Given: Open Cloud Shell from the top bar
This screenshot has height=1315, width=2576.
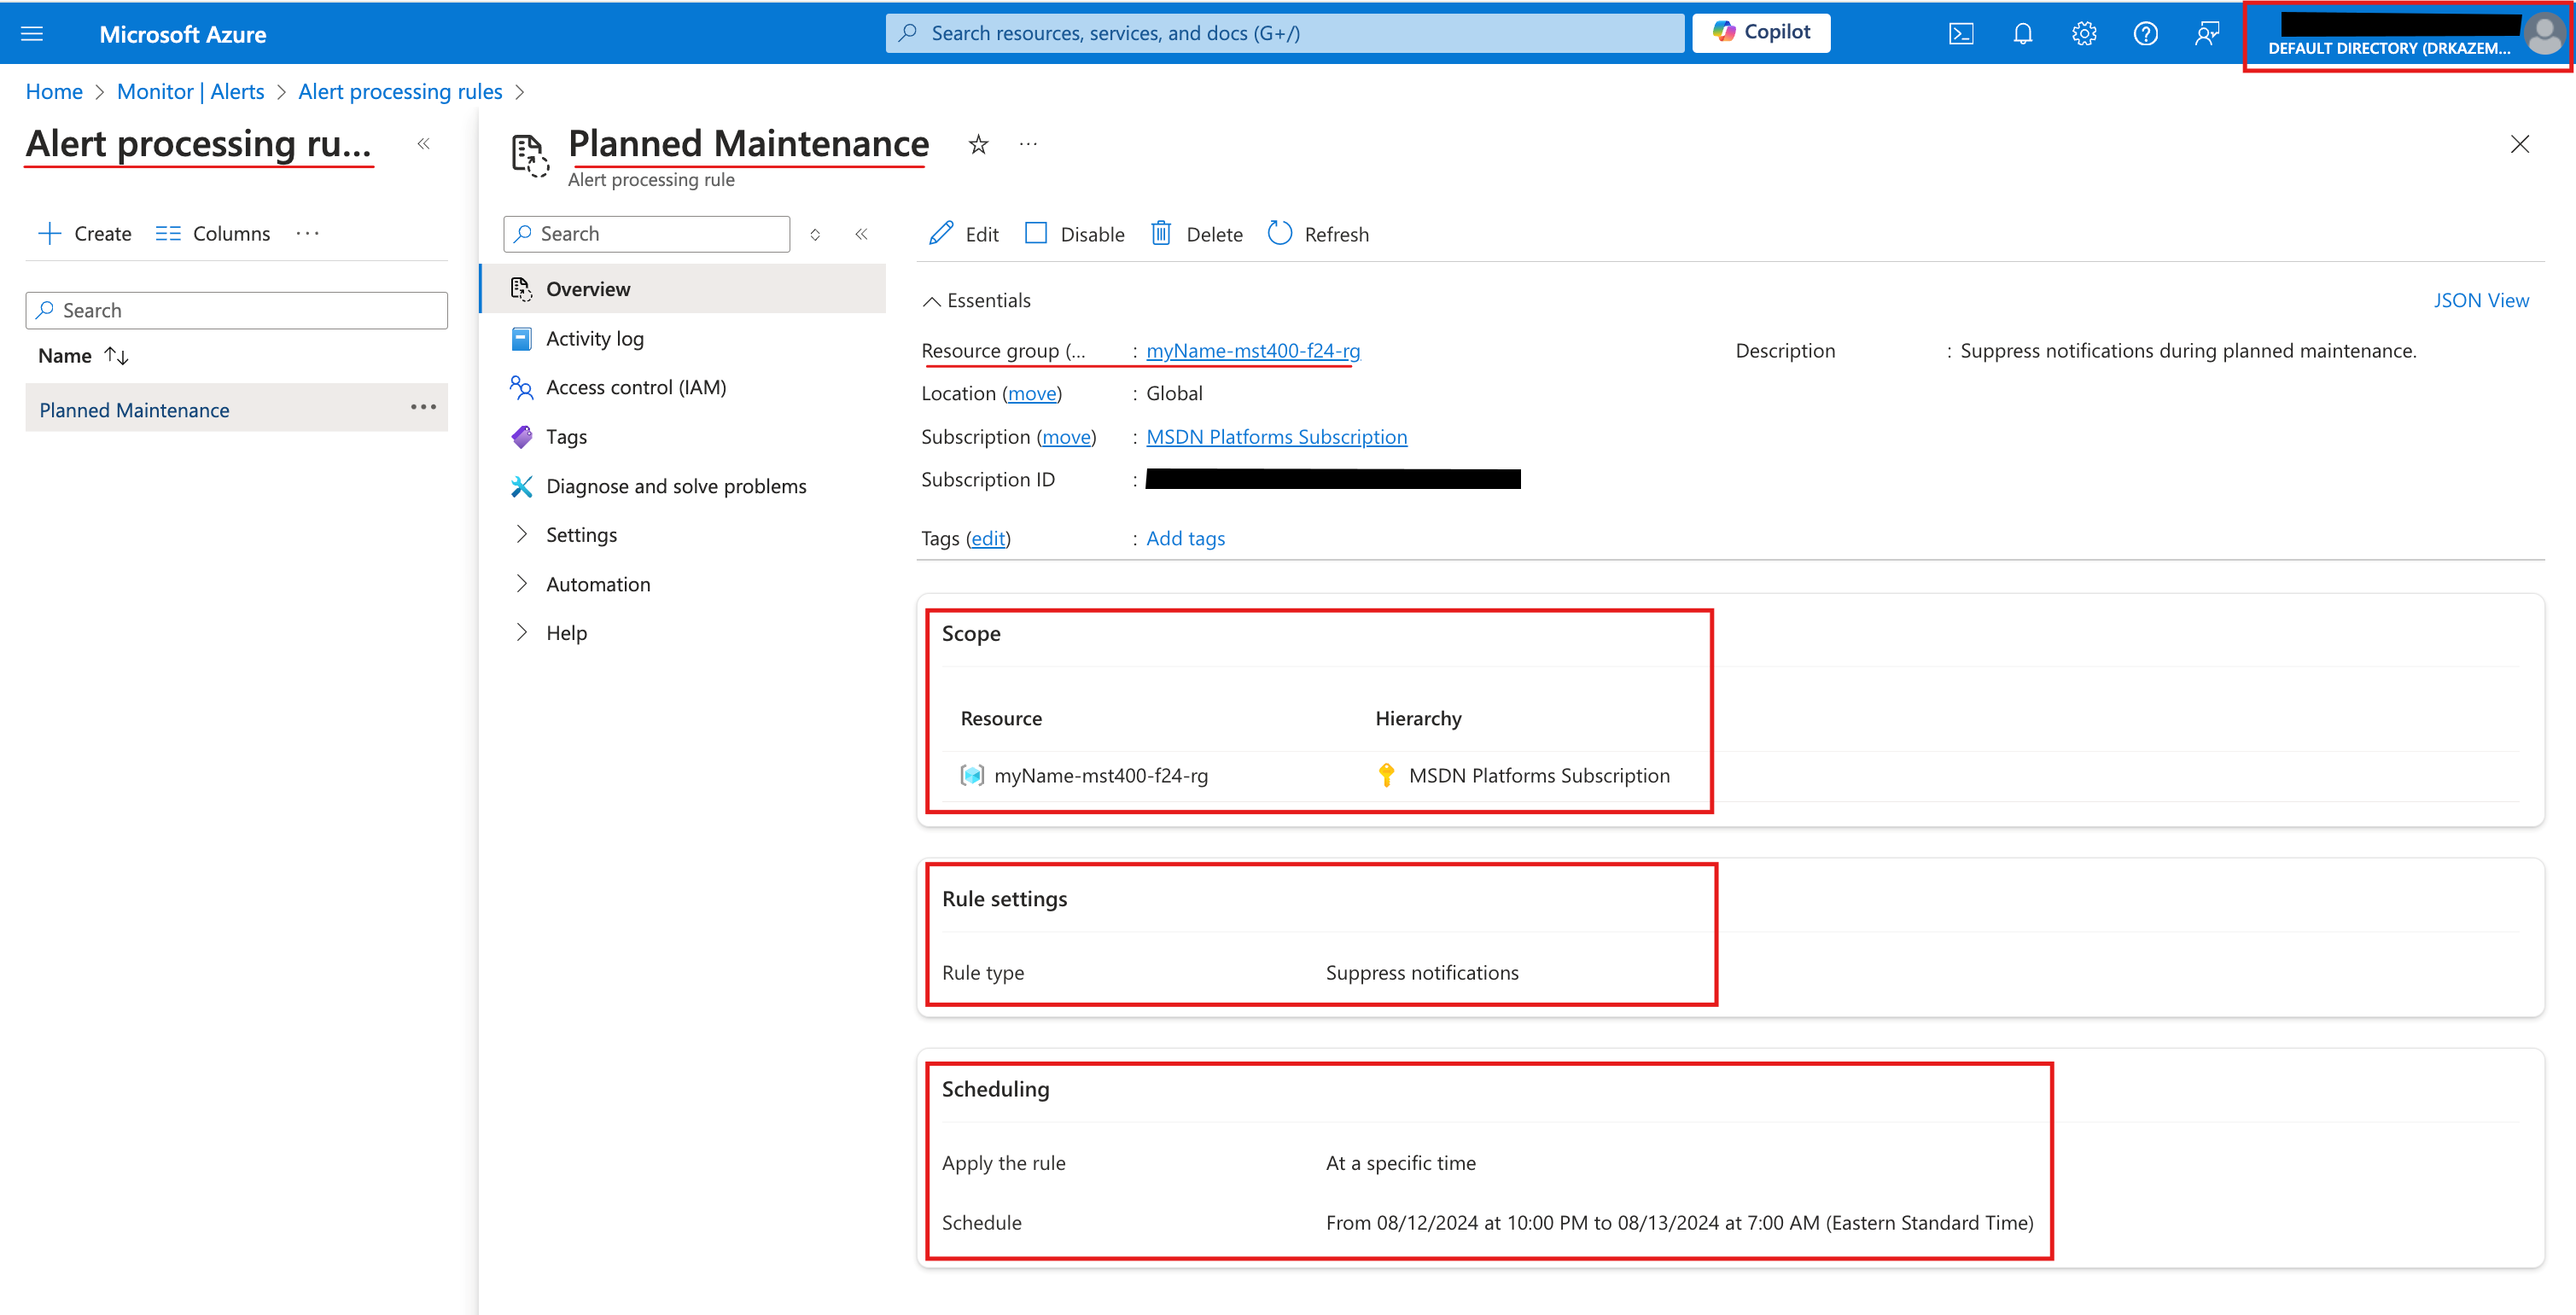Looking at the screenshot, I should [x=1961, y=34].
